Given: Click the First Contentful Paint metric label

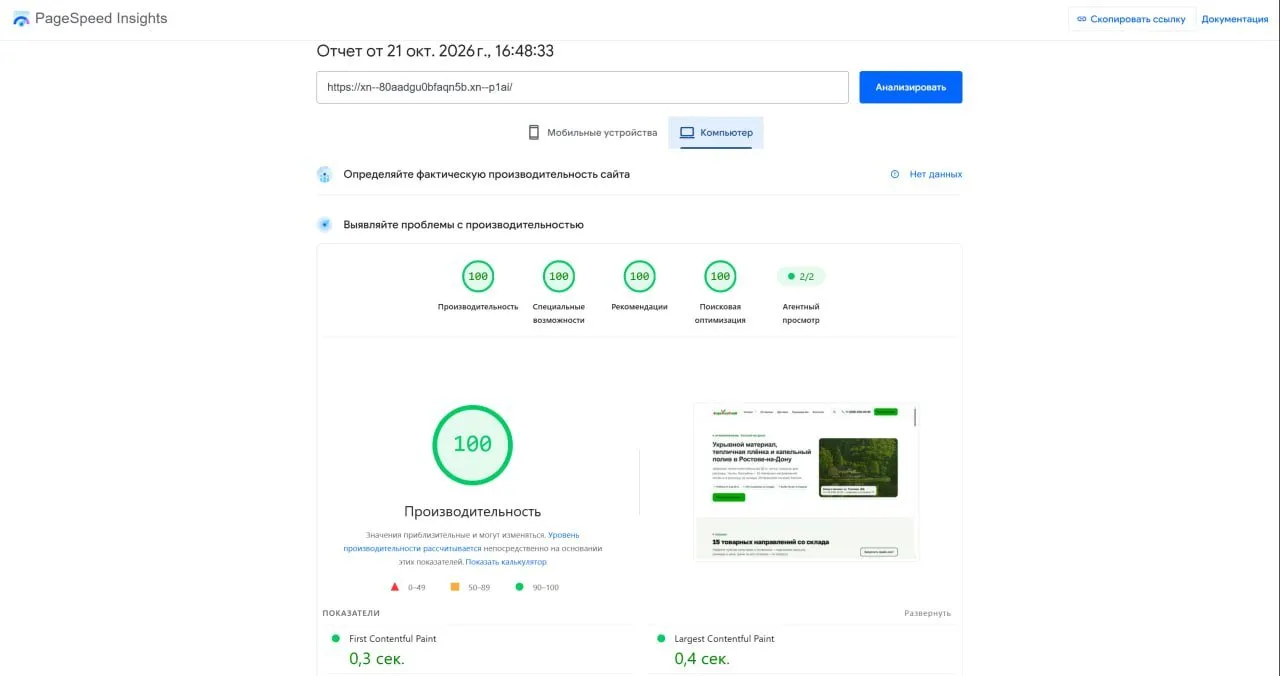Looking at the screenshot, I should pyautogui.click(x=393, y=639).
